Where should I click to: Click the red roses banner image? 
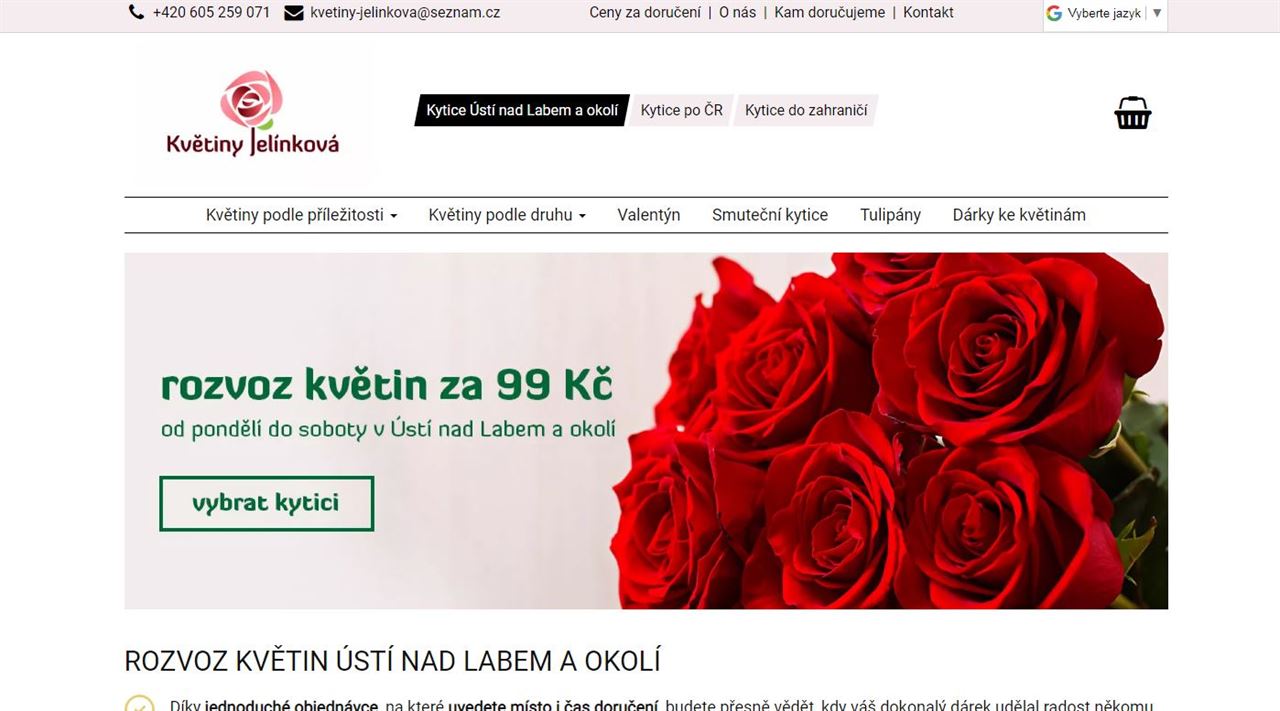tap(890, 431)
